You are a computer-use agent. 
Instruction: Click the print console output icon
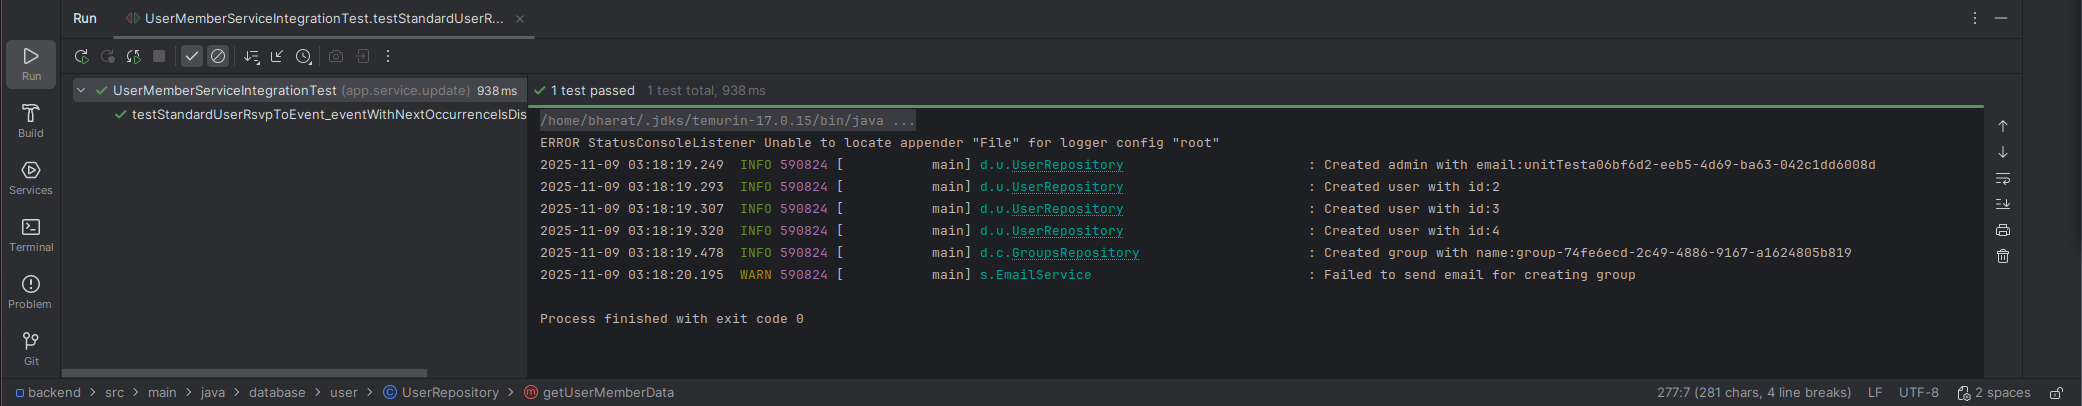pos(2003,230)
